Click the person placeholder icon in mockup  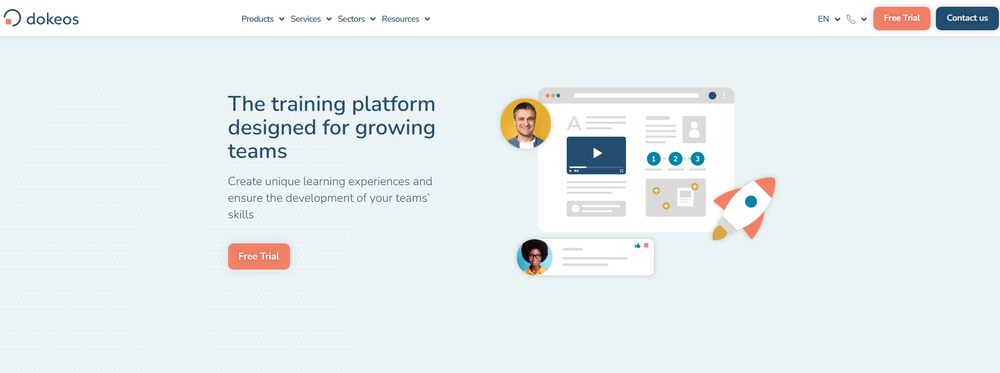(x=694, y=129)
